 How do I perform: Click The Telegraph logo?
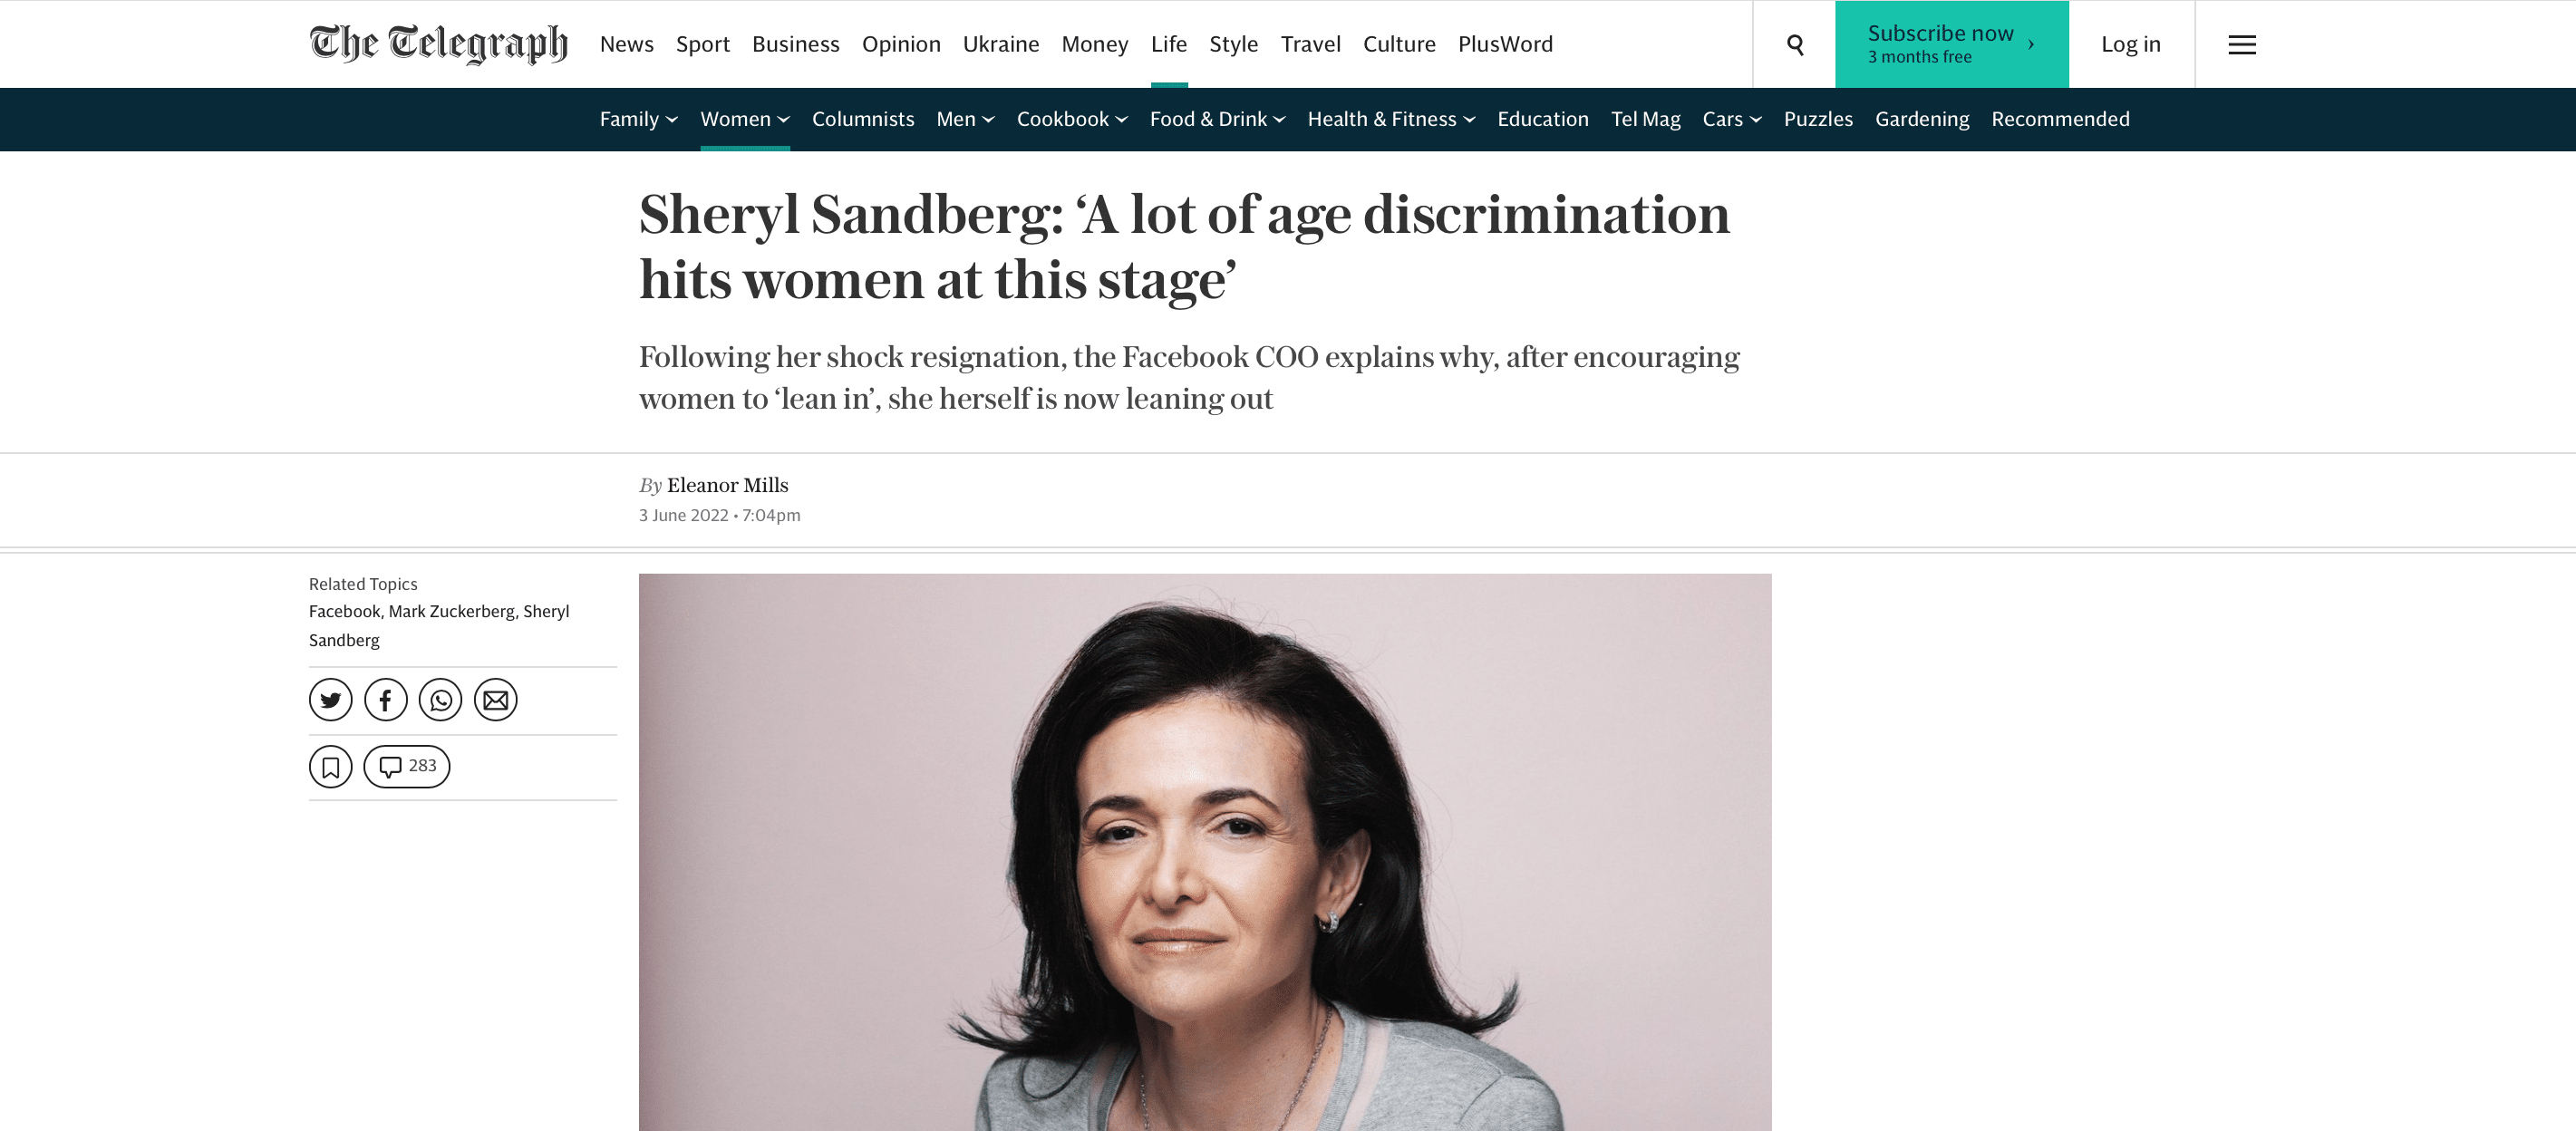pyautogui.click(x=438, y=44)
